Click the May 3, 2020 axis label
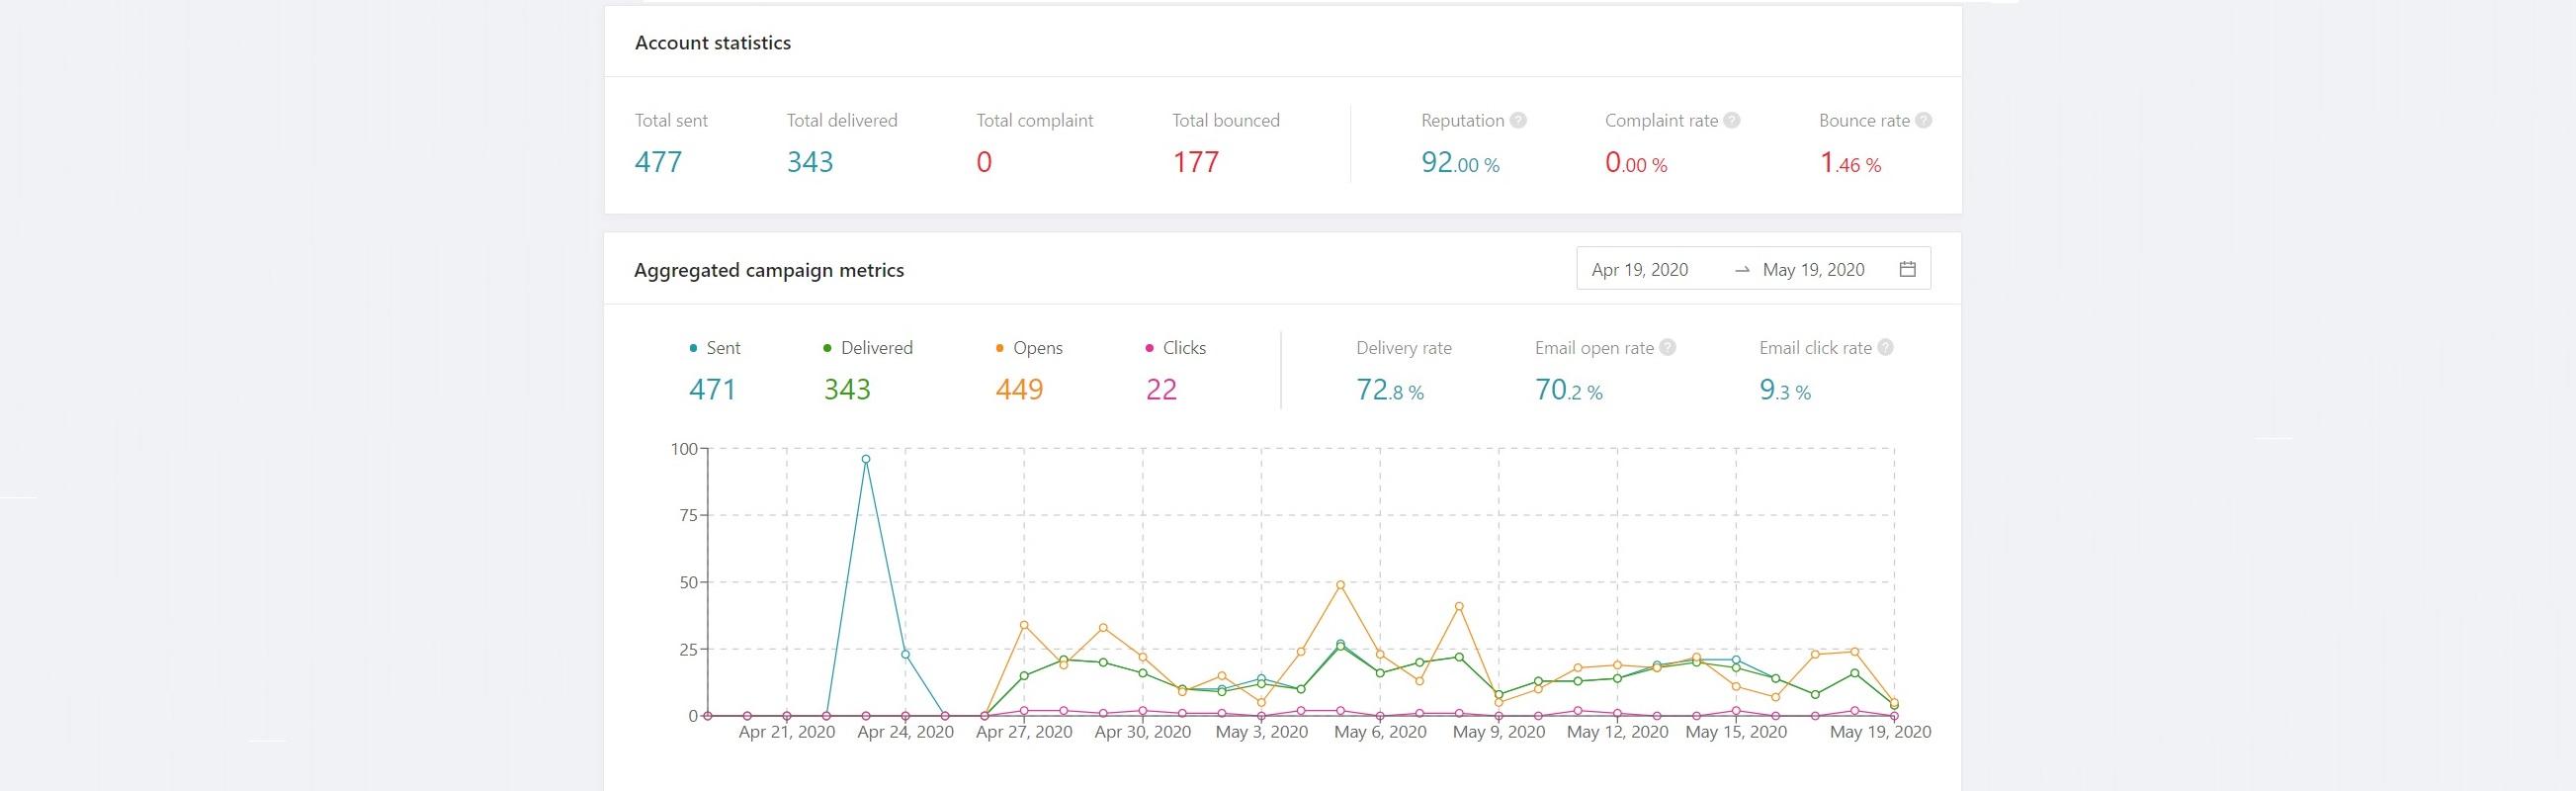 point(1261,732)
